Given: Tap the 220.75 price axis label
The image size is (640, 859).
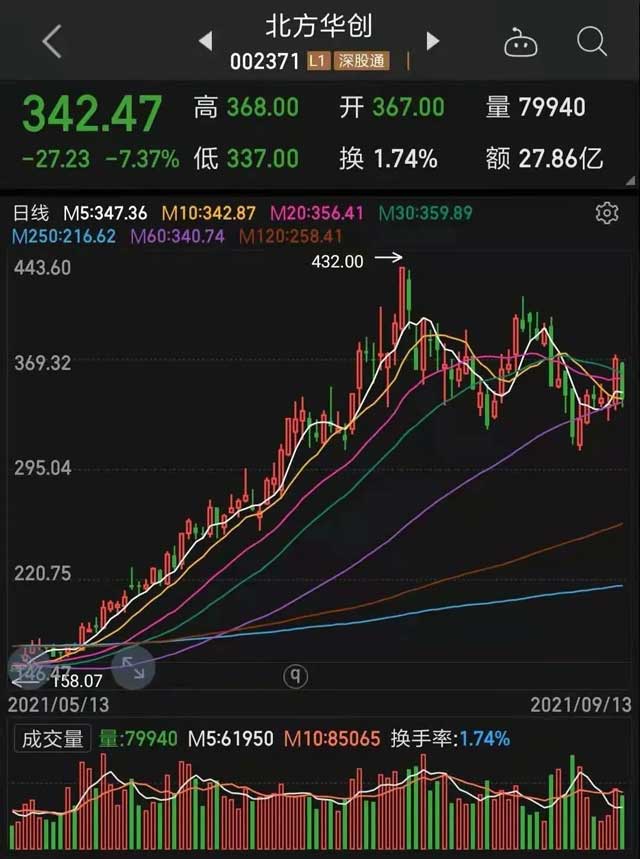Looking at the screenshot, I should [43, 574].
